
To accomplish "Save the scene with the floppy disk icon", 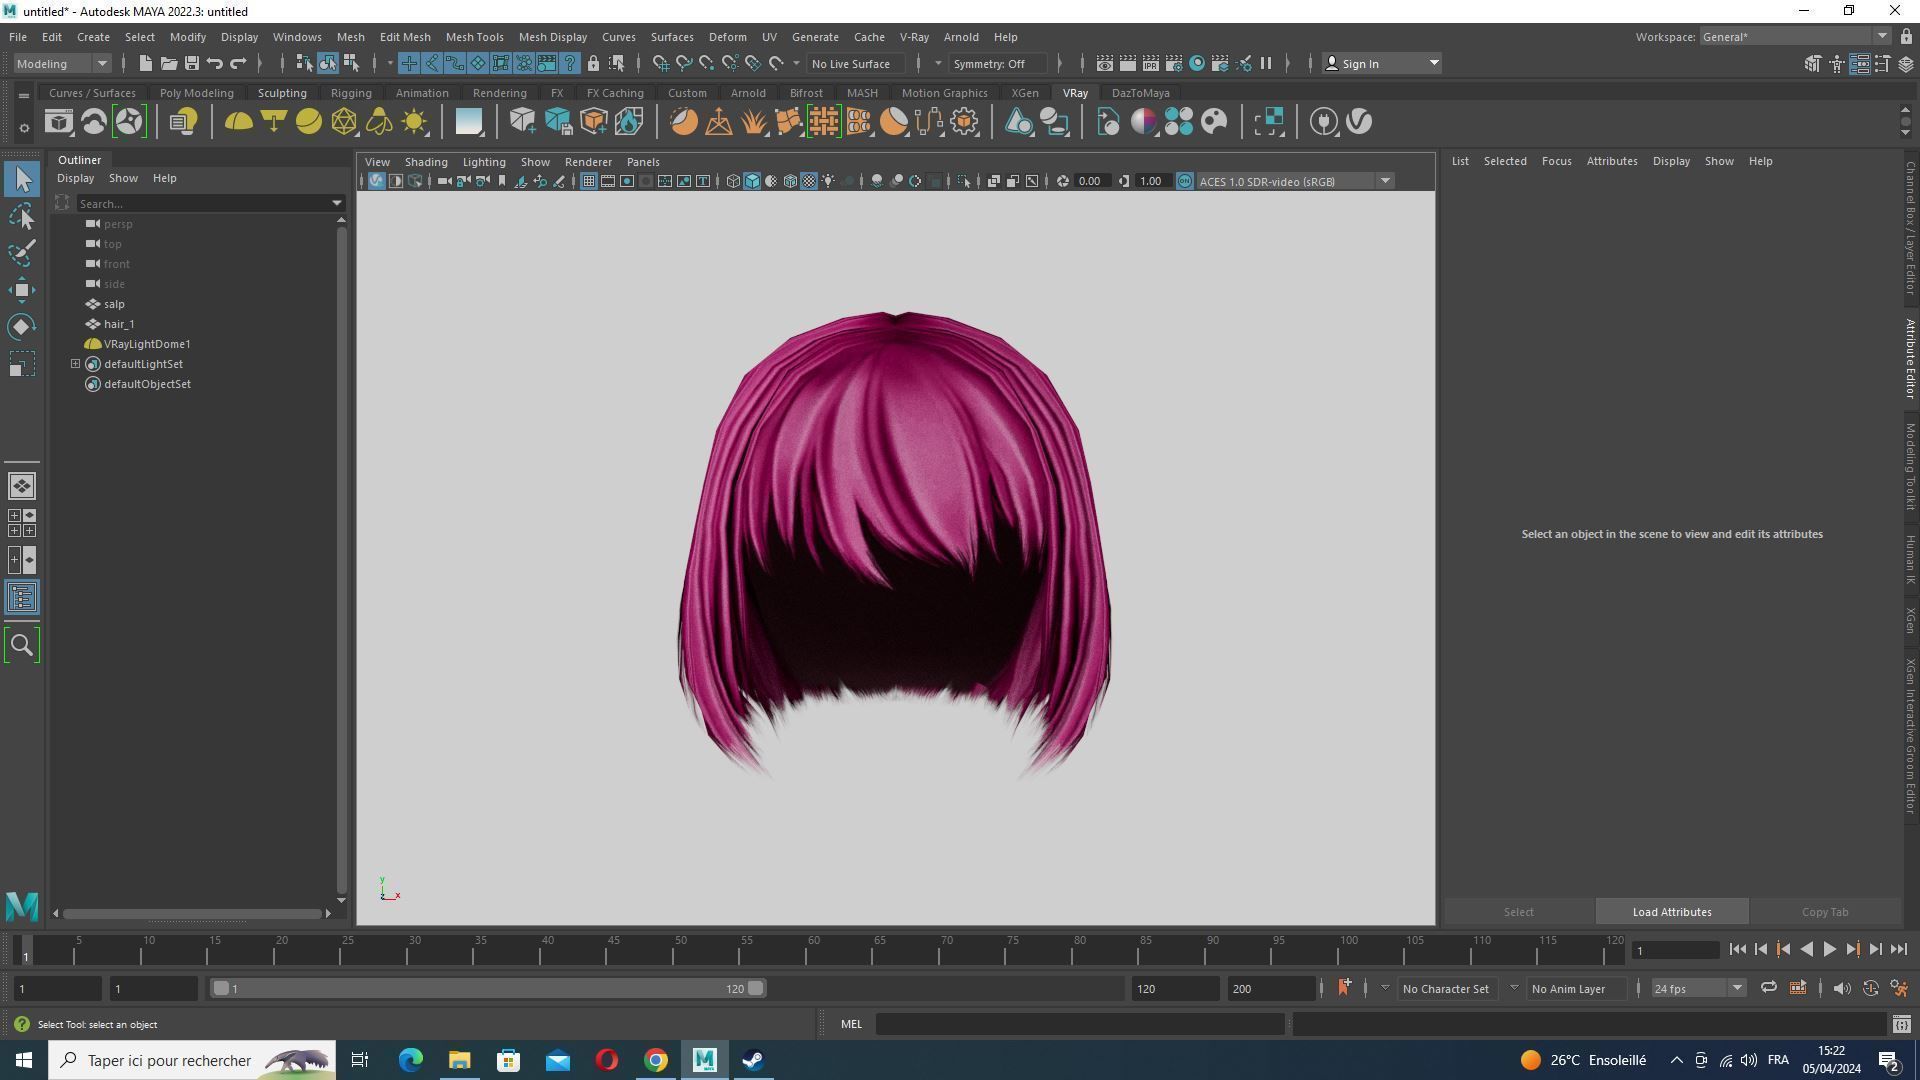I will [x=191, y=63].
